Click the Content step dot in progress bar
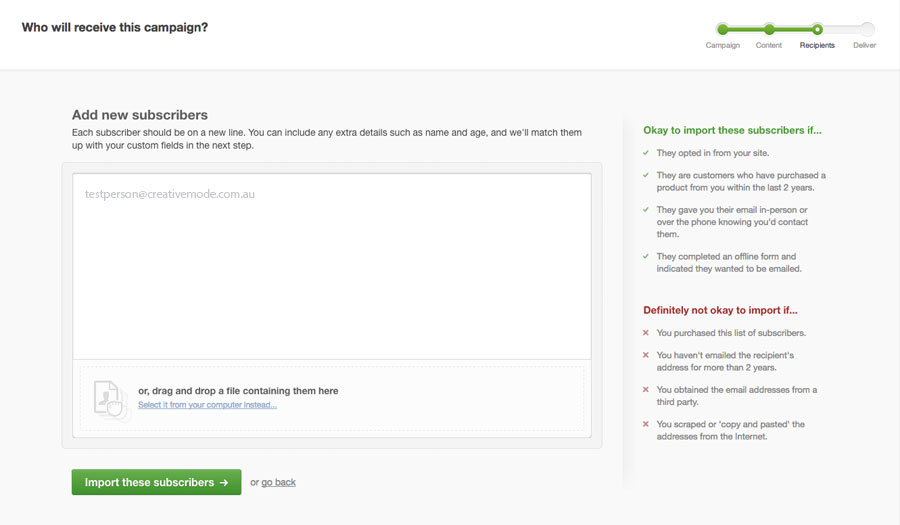The image size is (900, 525). tap(769, 29)
